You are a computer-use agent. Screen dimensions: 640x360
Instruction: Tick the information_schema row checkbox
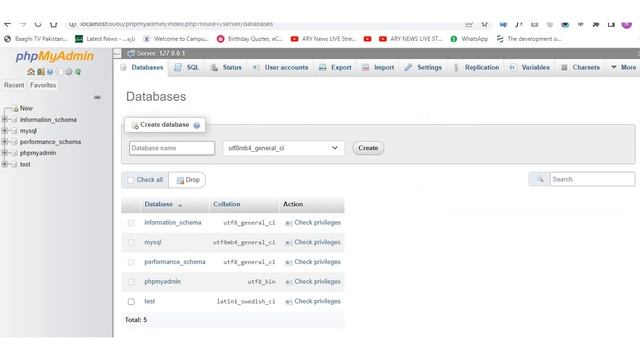131,223
